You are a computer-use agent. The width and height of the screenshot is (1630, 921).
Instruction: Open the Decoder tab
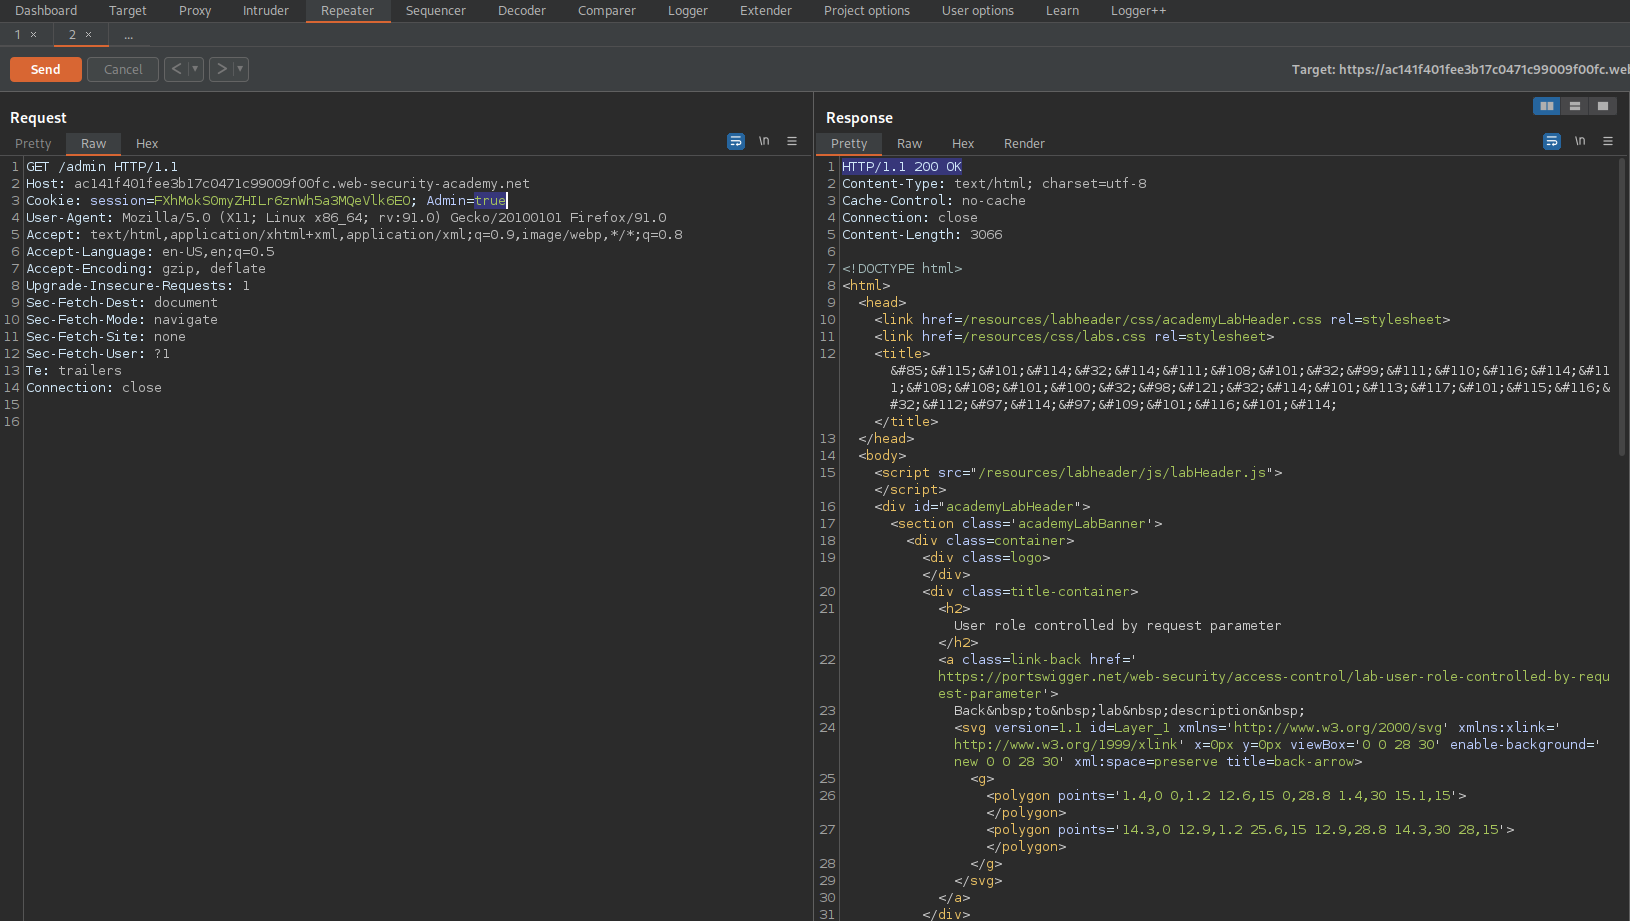click(522, 11)
